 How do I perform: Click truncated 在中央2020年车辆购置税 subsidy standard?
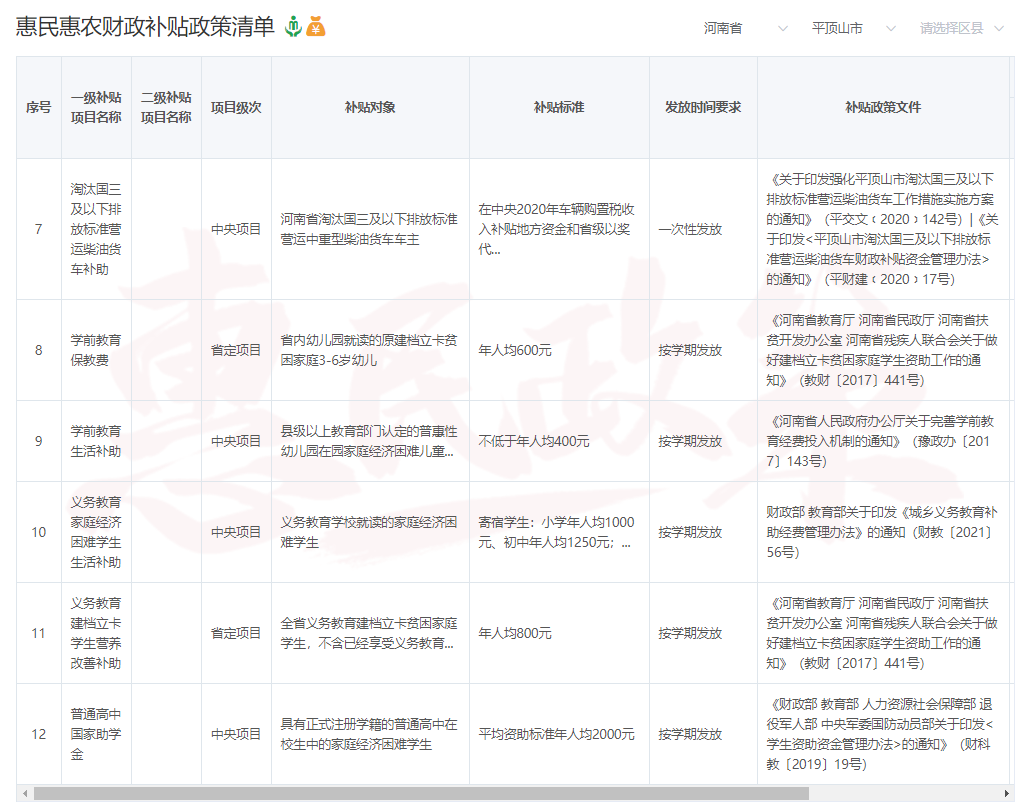(x=557, y=229)
